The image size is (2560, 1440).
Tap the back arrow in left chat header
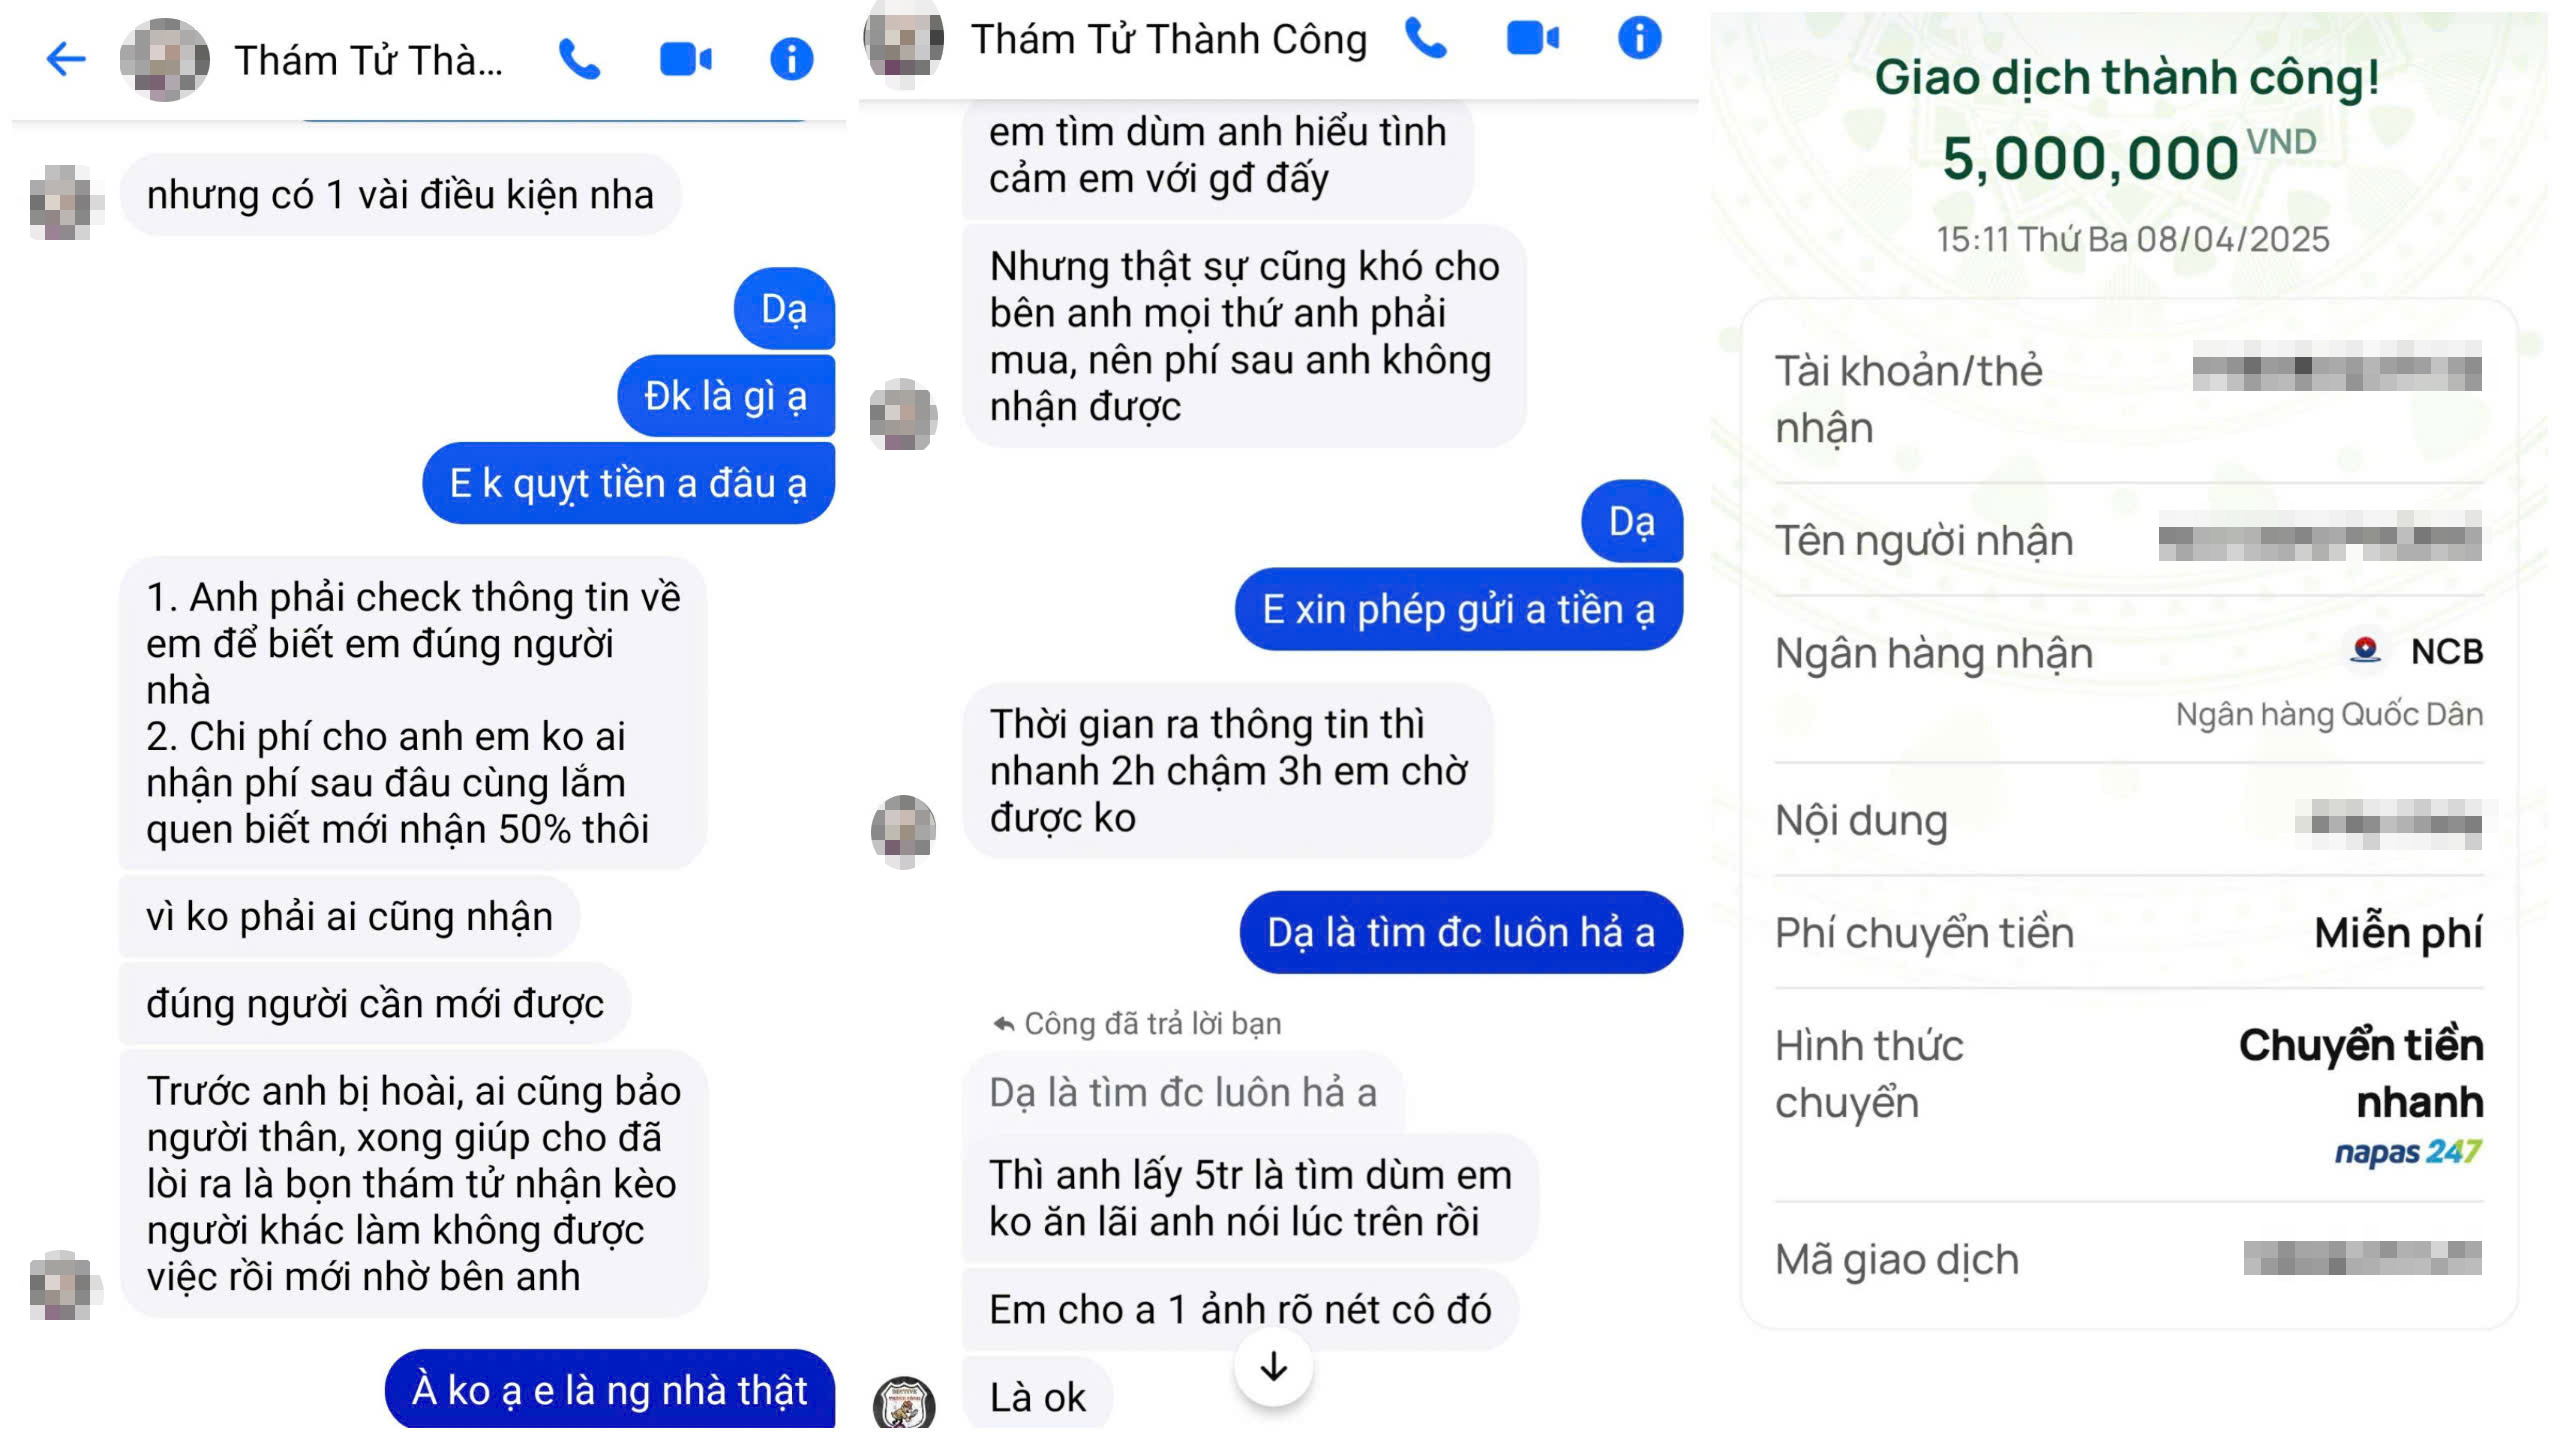pyautogui.click(x=66, y=59)
